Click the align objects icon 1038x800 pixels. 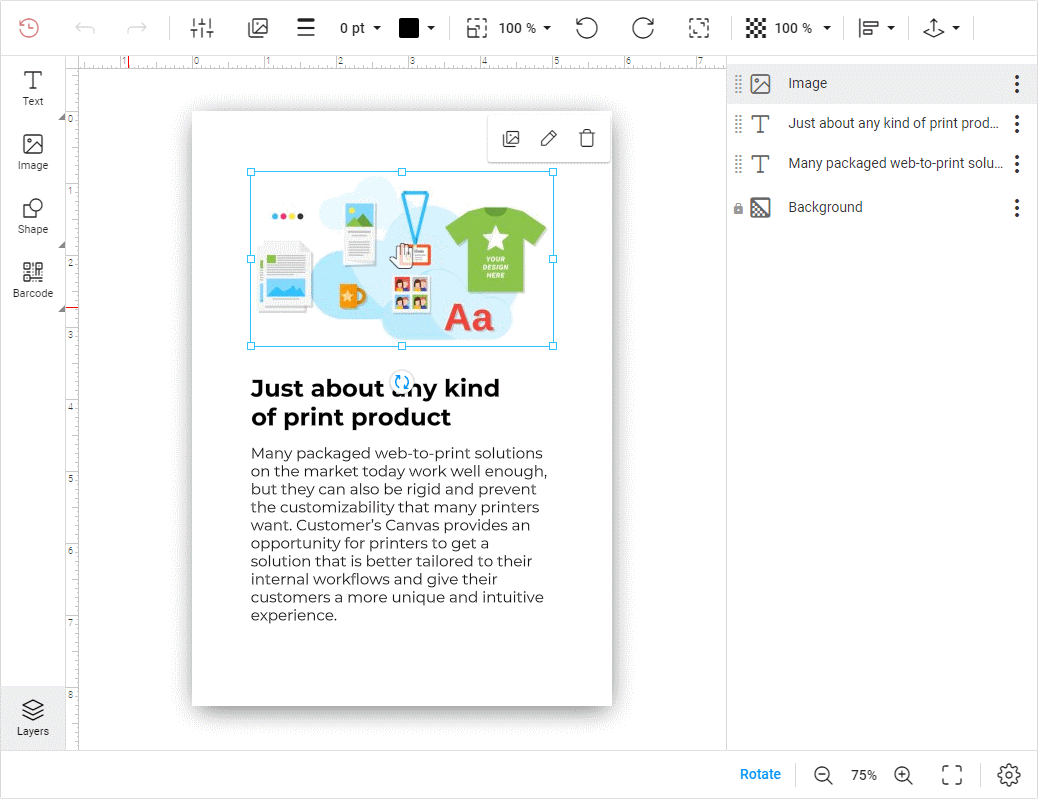868,28
